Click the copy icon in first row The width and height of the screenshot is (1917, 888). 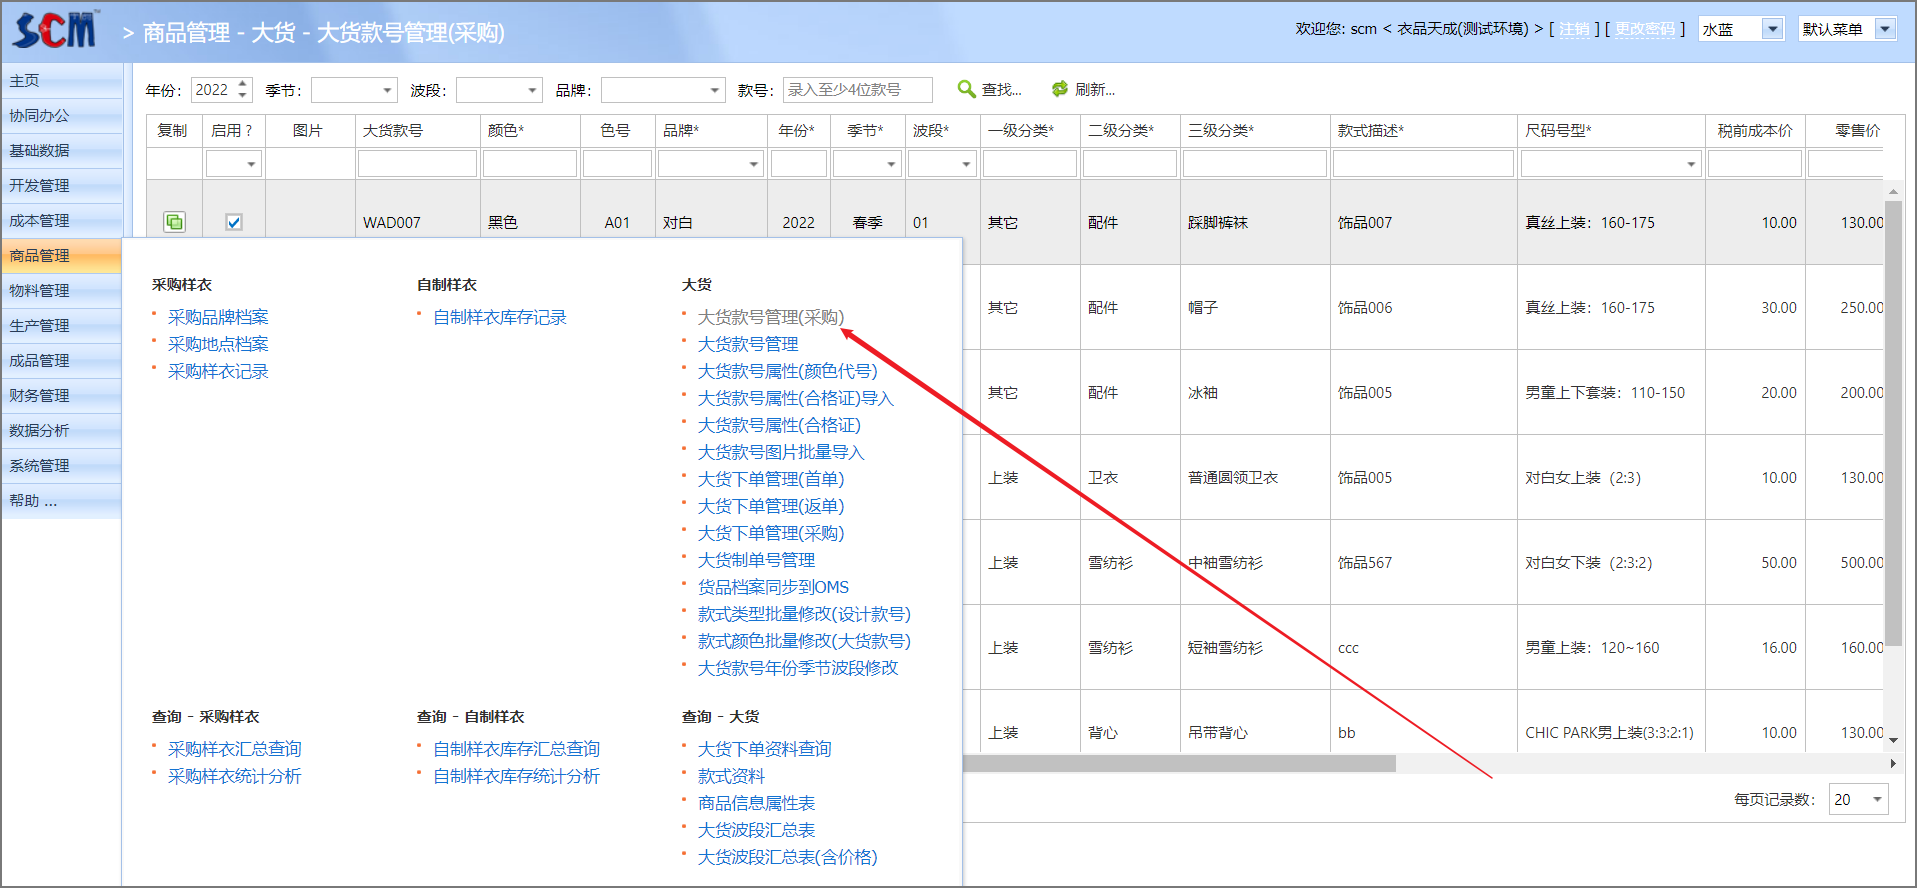(x=174, y=222)
